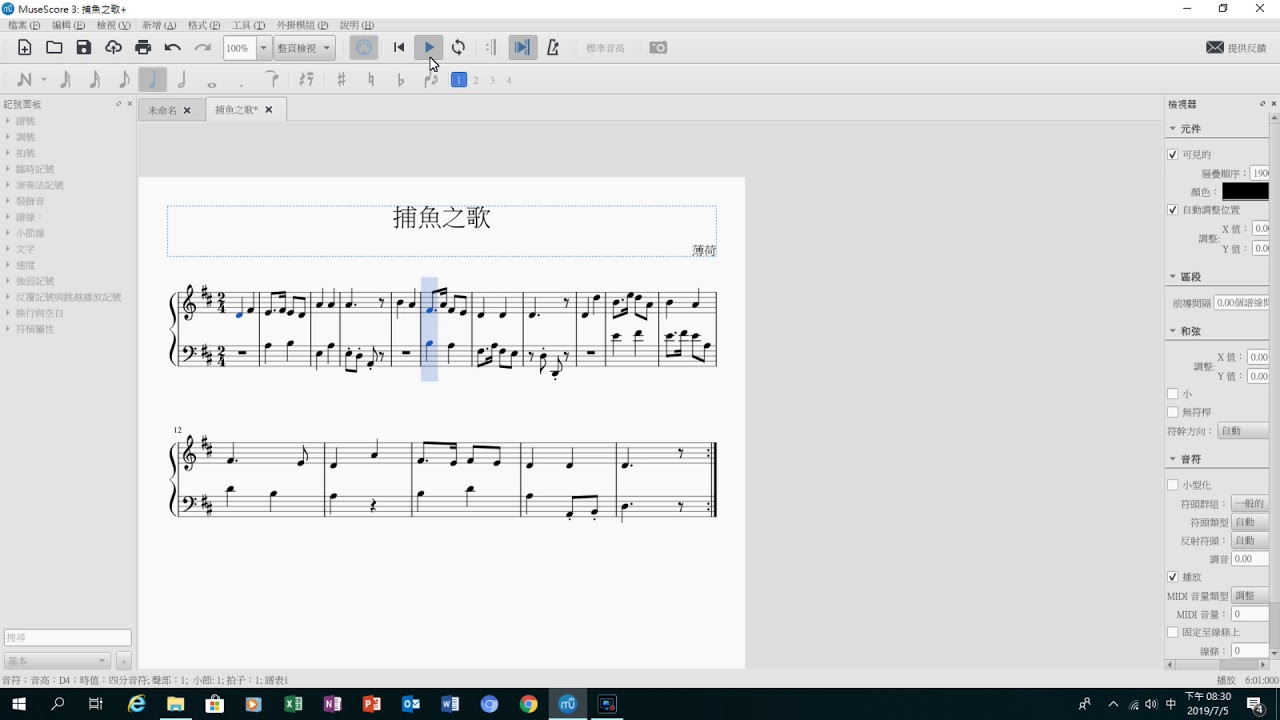Image resolution: width=1280 pixels, height=720 pixels.
Task: Open the 整頁檢視 view mode dropdown
Action: tap(304, 47)
